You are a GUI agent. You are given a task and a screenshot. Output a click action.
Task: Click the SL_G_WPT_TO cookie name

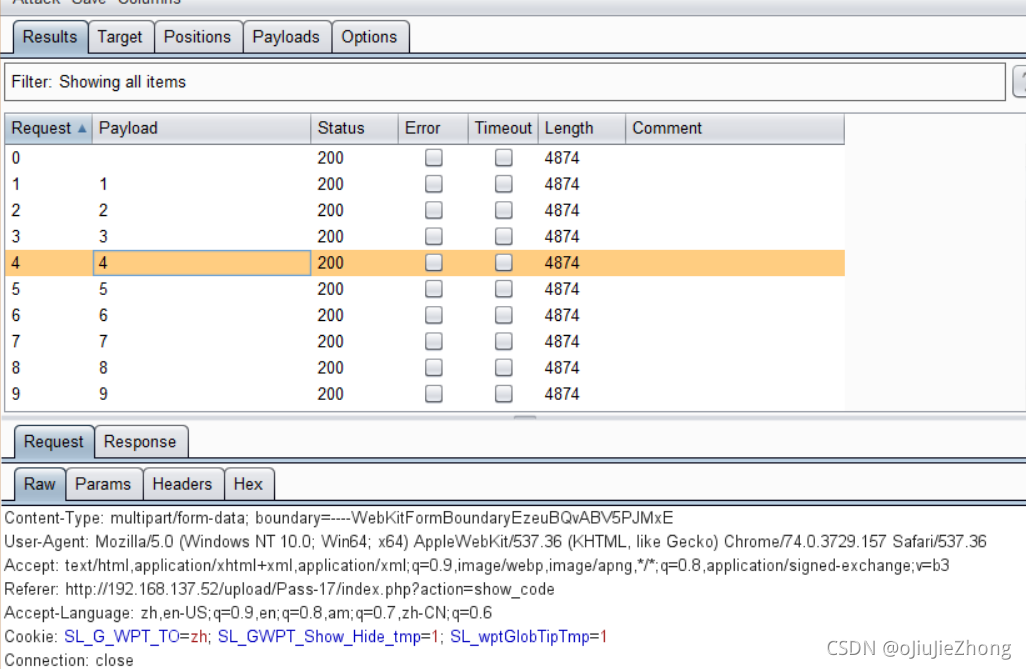pos(122,636)
